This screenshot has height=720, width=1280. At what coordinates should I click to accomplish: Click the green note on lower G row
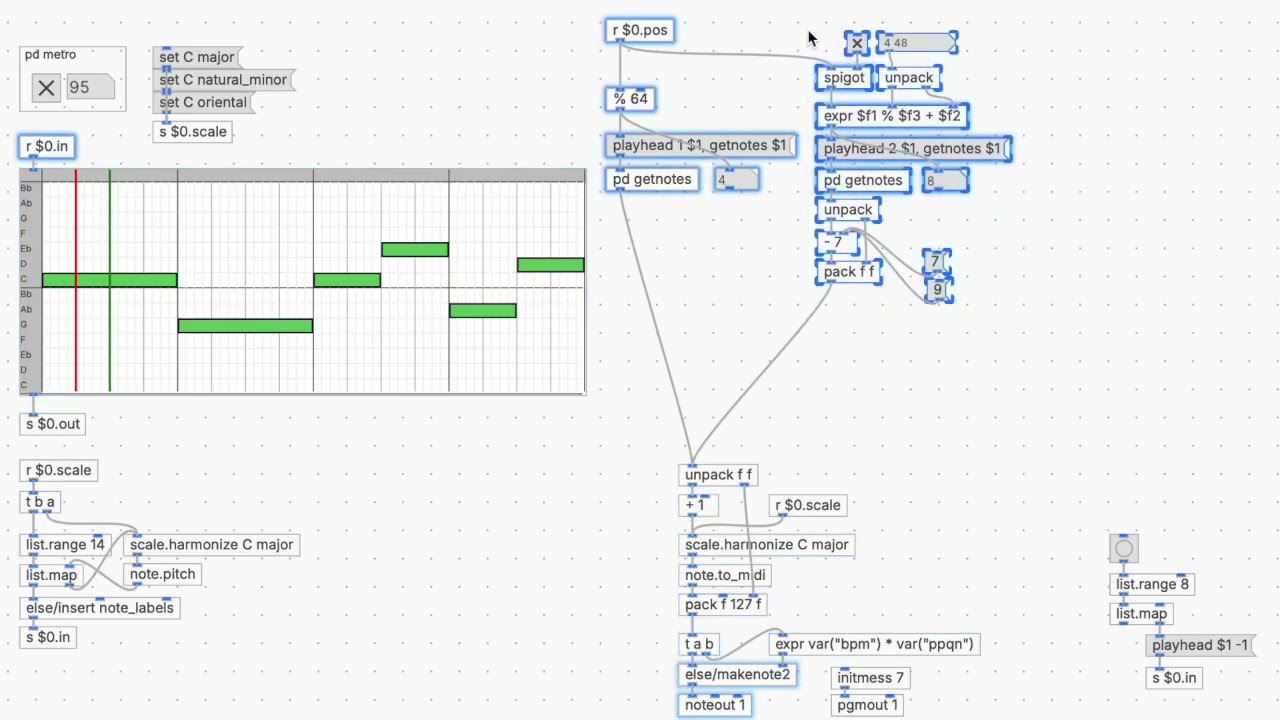click(245, 326)
